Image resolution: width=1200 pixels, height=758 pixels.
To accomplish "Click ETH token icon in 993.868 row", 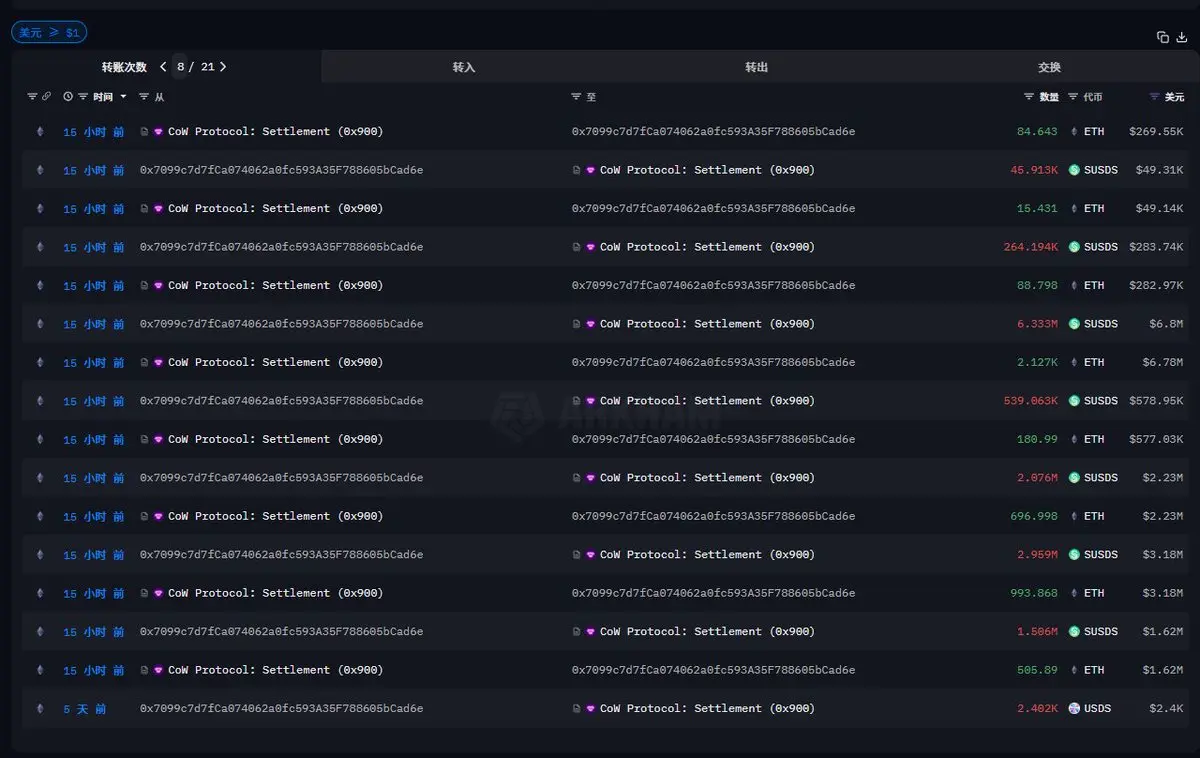I will pos(1074,594).
